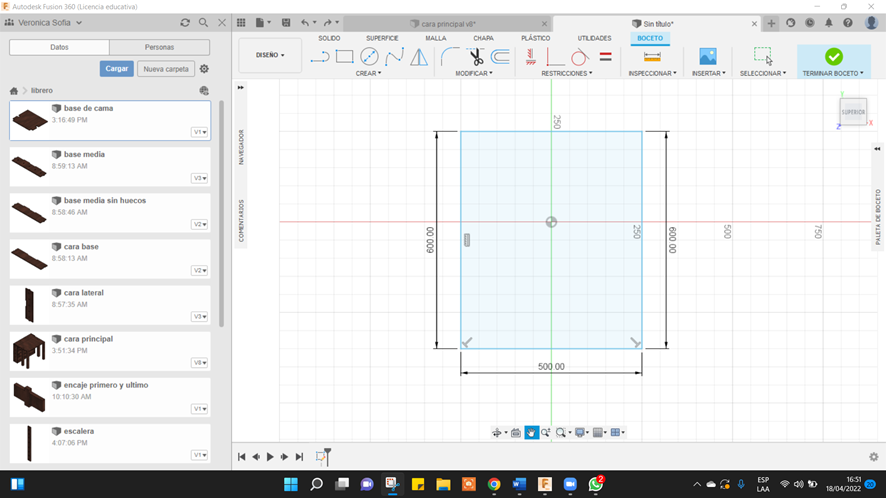Activate the Pan hand tool
Image resolution: width=886 pixels, height=498 pixels.
coord(531,432)
